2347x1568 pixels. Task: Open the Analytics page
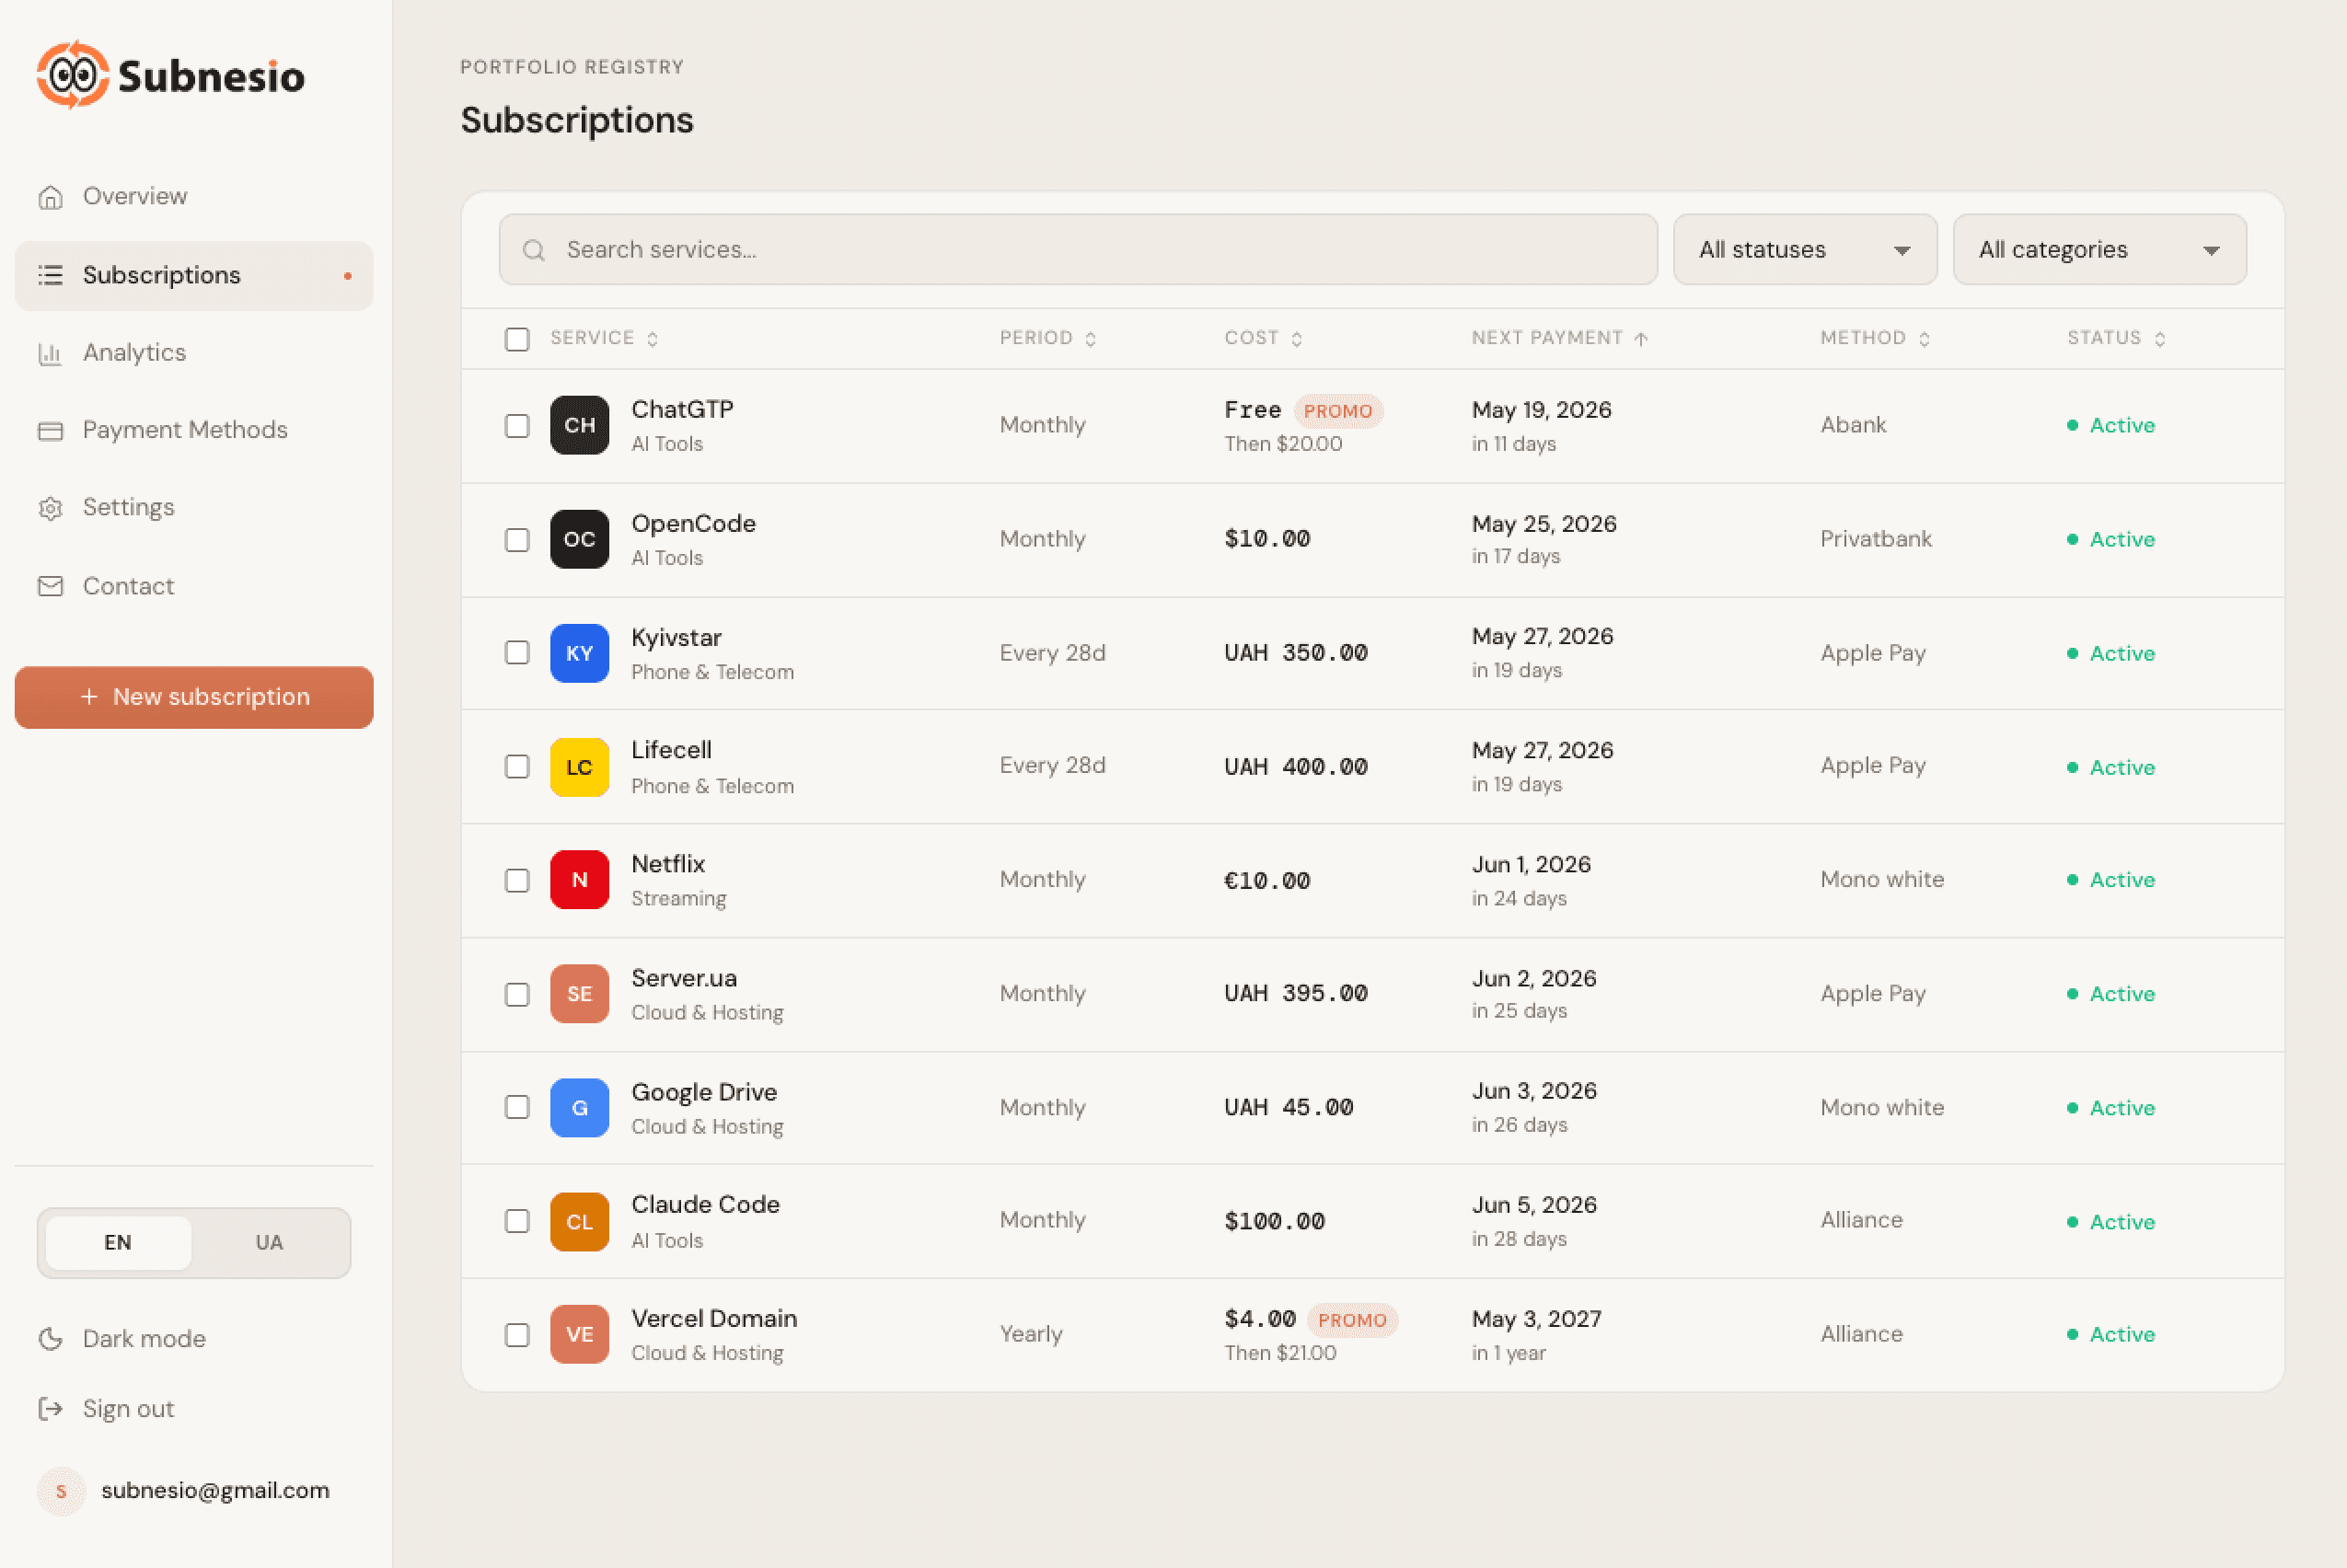194,353
